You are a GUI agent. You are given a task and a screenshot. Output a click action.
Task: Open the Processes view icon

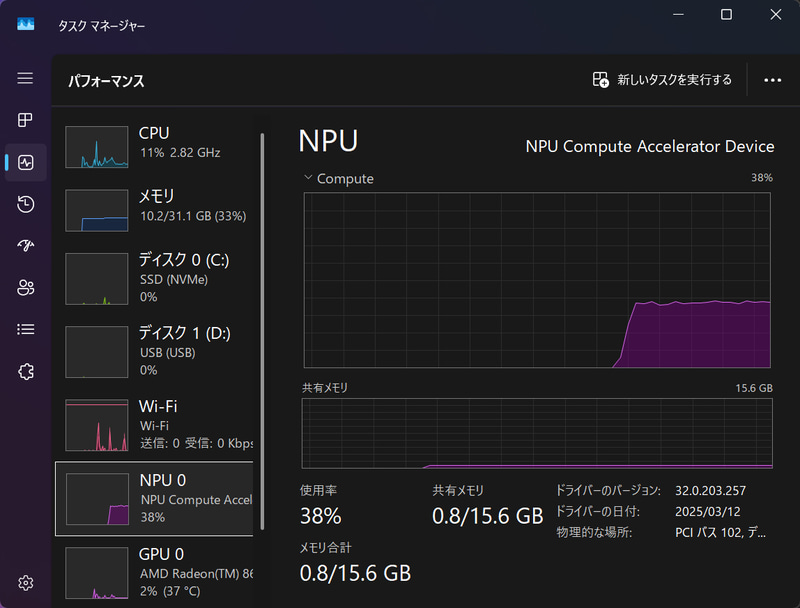[x=25, y=120]
